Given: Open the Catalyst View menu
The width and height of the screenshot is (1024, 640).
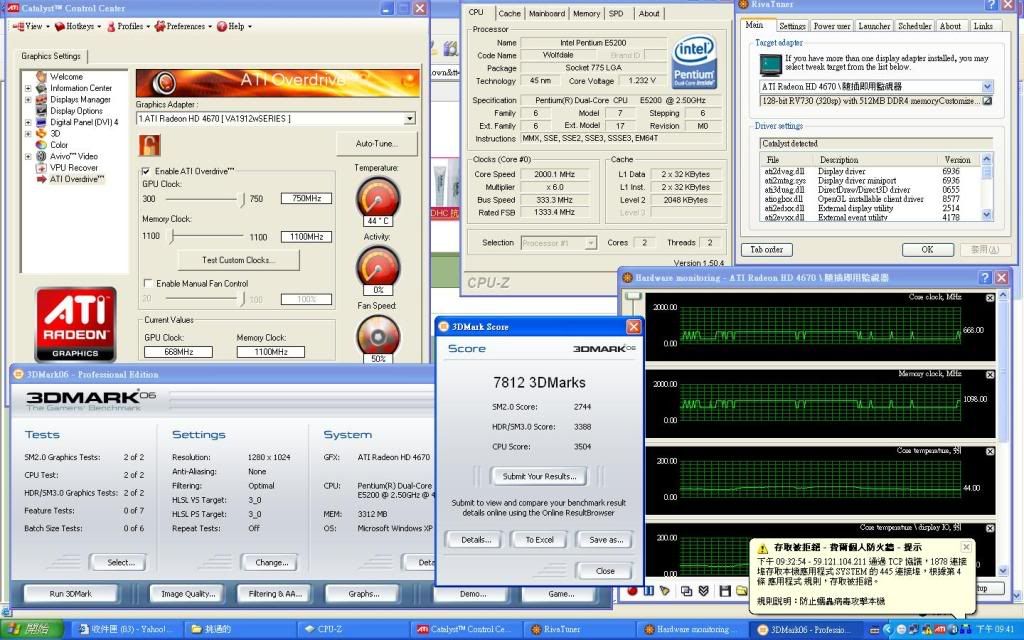Looking at the screenshot, I should click(x=30, y=26).
